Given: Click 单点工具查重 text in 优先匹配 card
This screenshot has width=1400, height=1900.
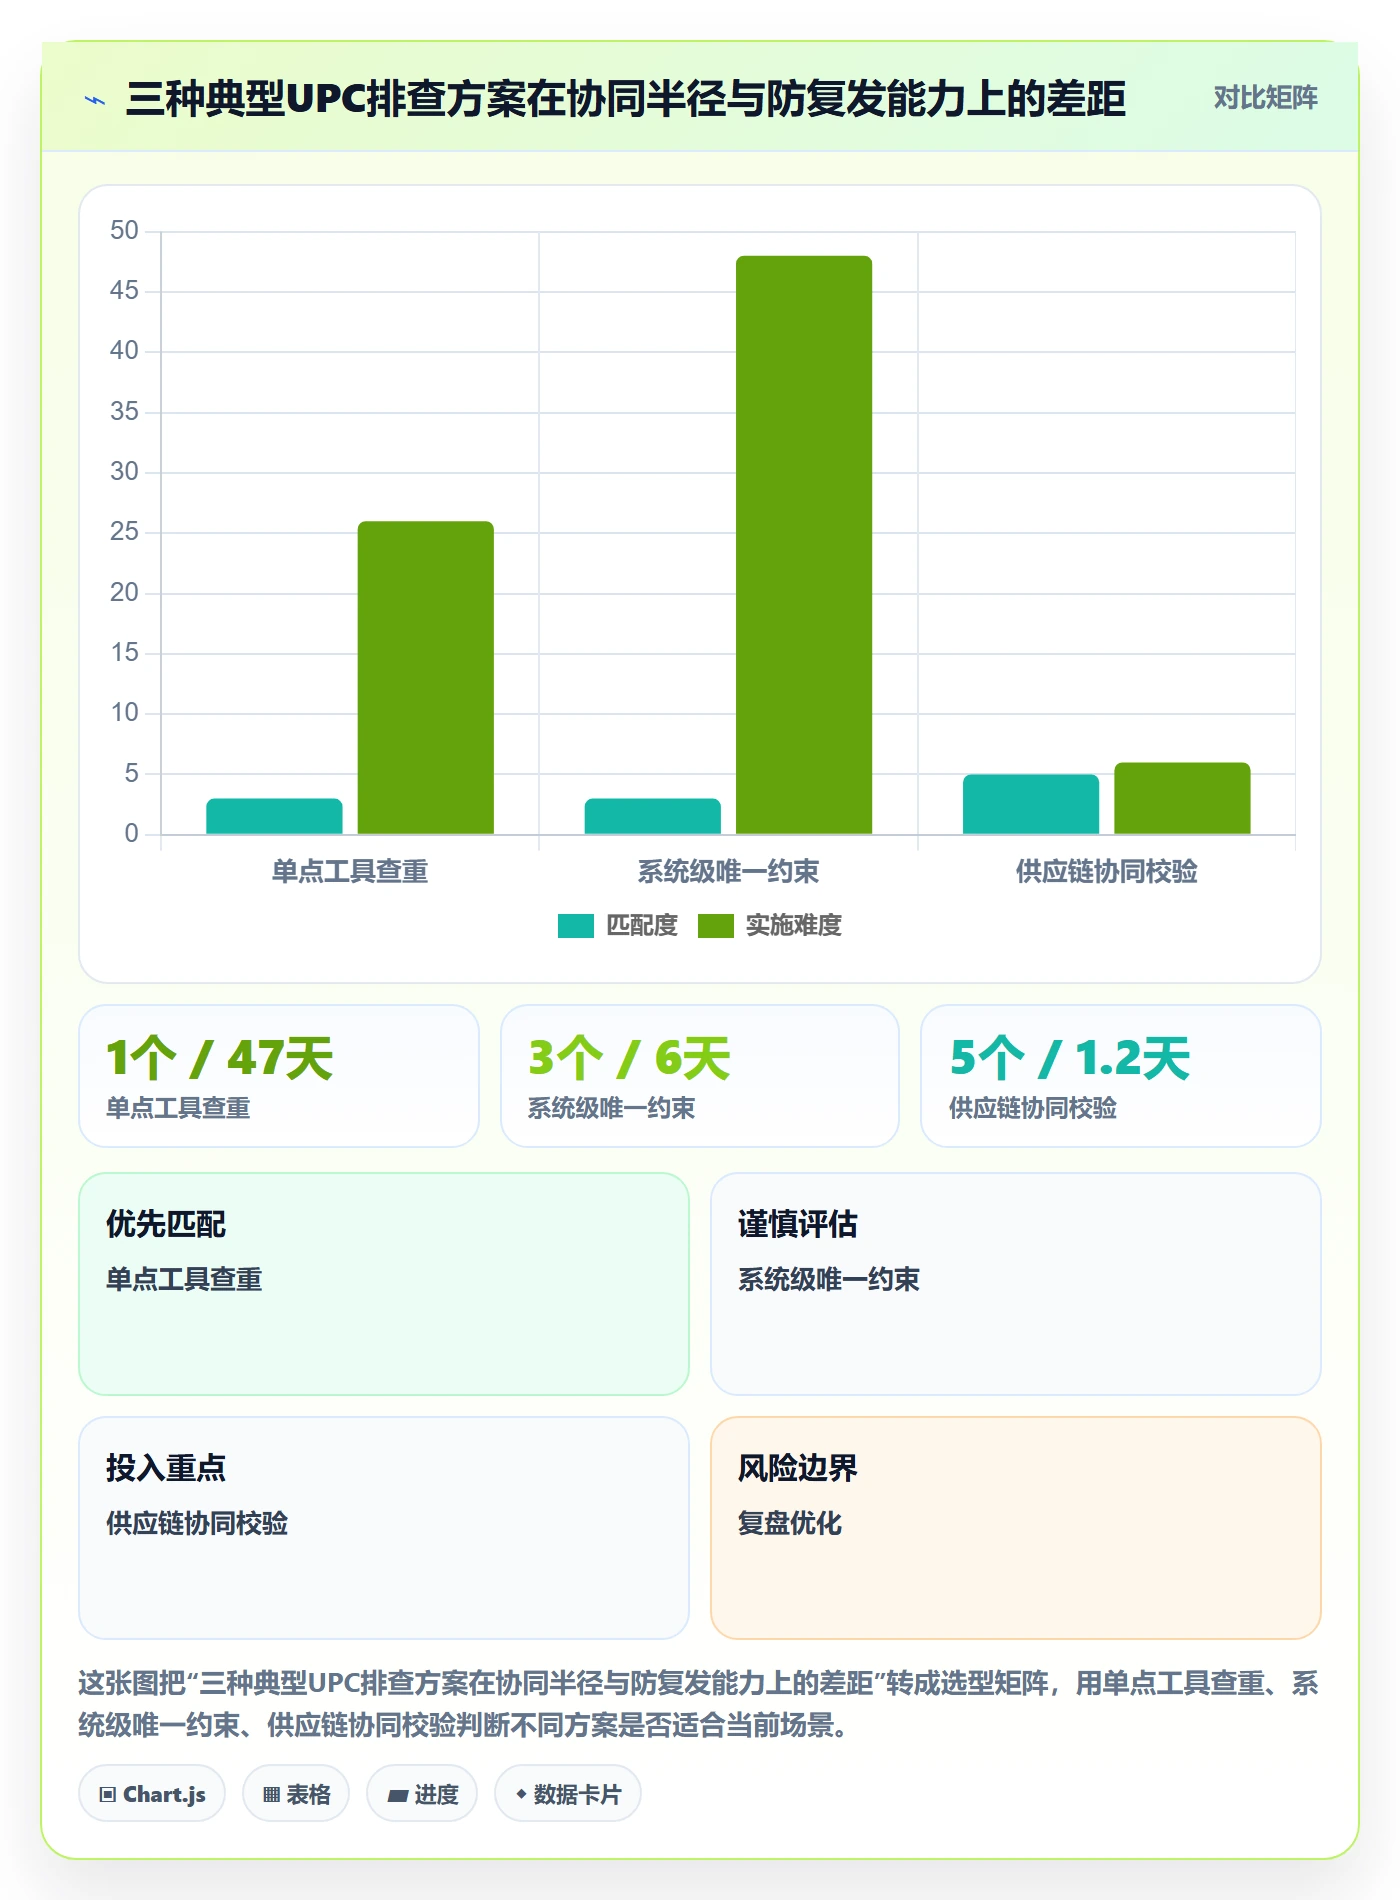Looking at the screenshot, I should (184, 1279).
